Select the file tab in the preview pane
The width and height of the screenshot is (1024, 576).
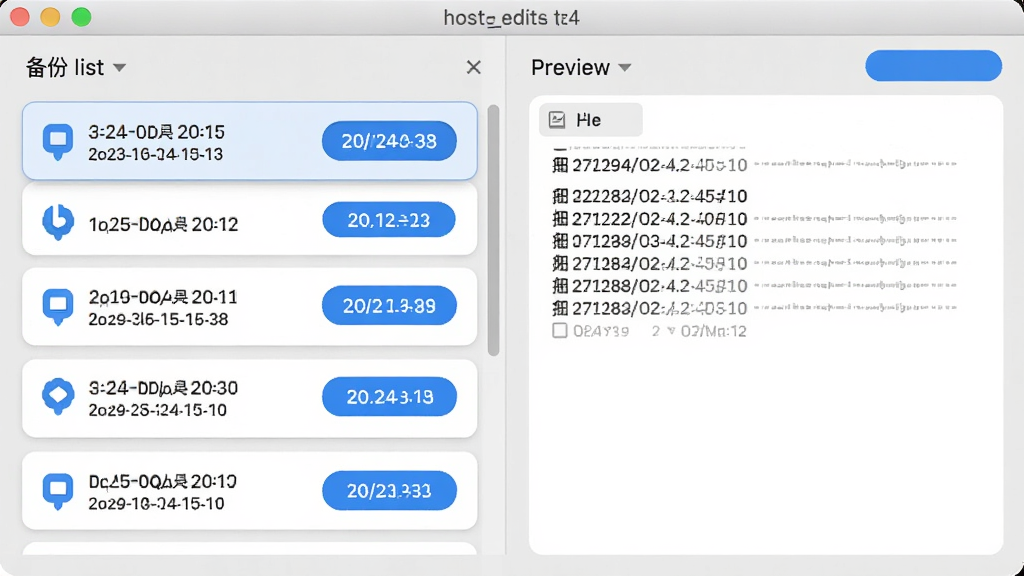pyautogui.click(x=590, y=120)
